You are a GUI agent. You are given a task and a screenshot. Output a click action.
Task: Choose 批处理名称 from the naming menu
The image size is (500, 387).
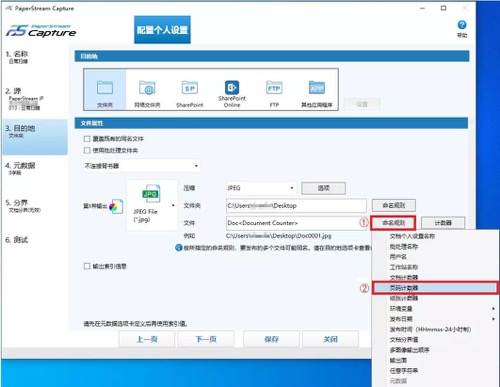[404, 247]
